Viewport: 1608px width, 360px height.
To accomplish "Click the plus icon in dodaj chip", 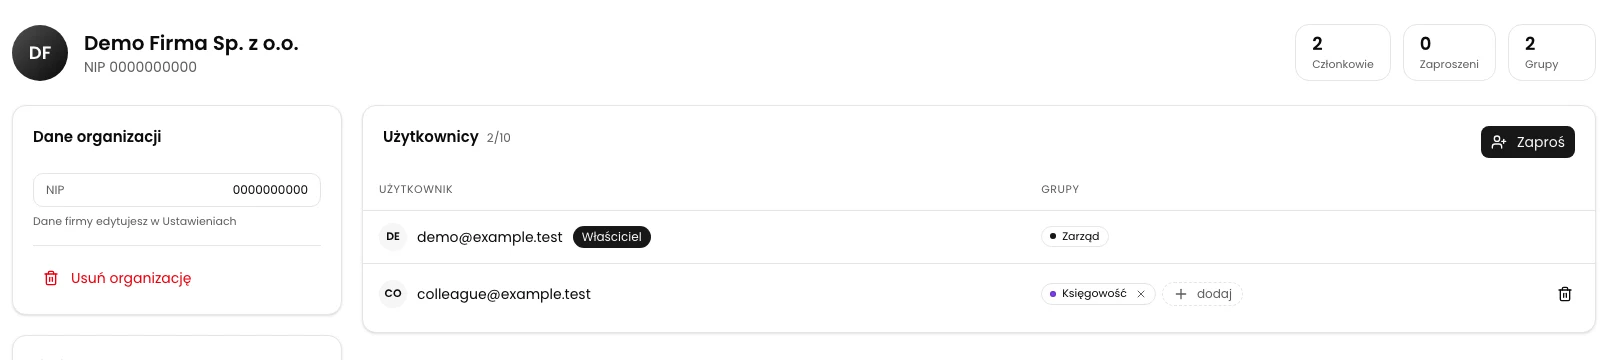I will tap(1181, 294).
